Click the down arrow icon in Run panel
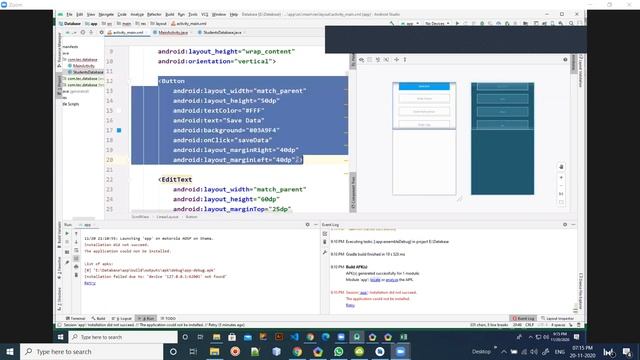 point(76,242)
